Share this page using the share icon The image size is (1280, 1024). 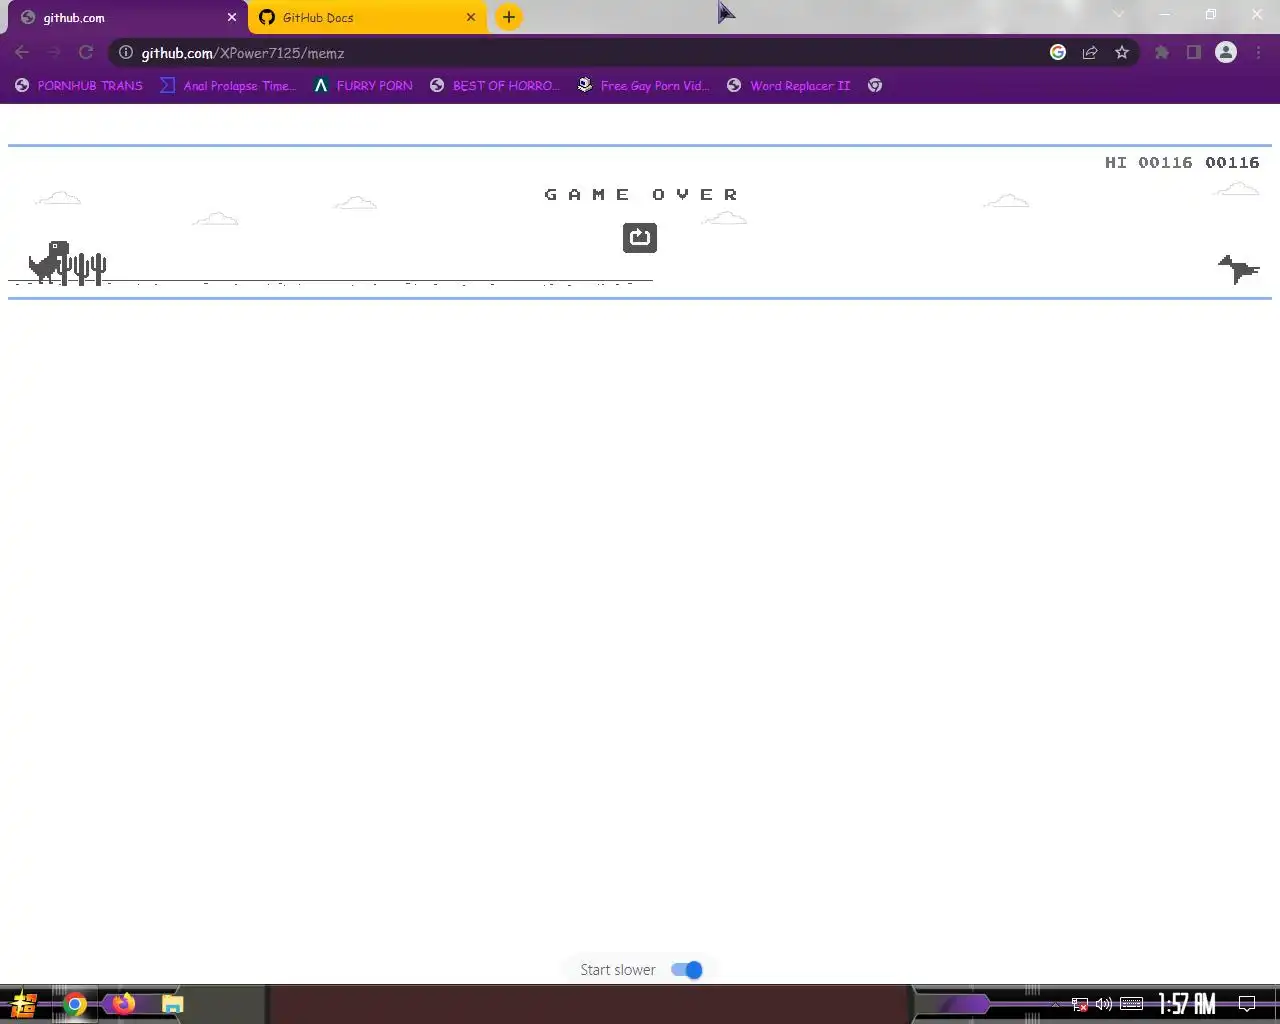(1090, 52)
